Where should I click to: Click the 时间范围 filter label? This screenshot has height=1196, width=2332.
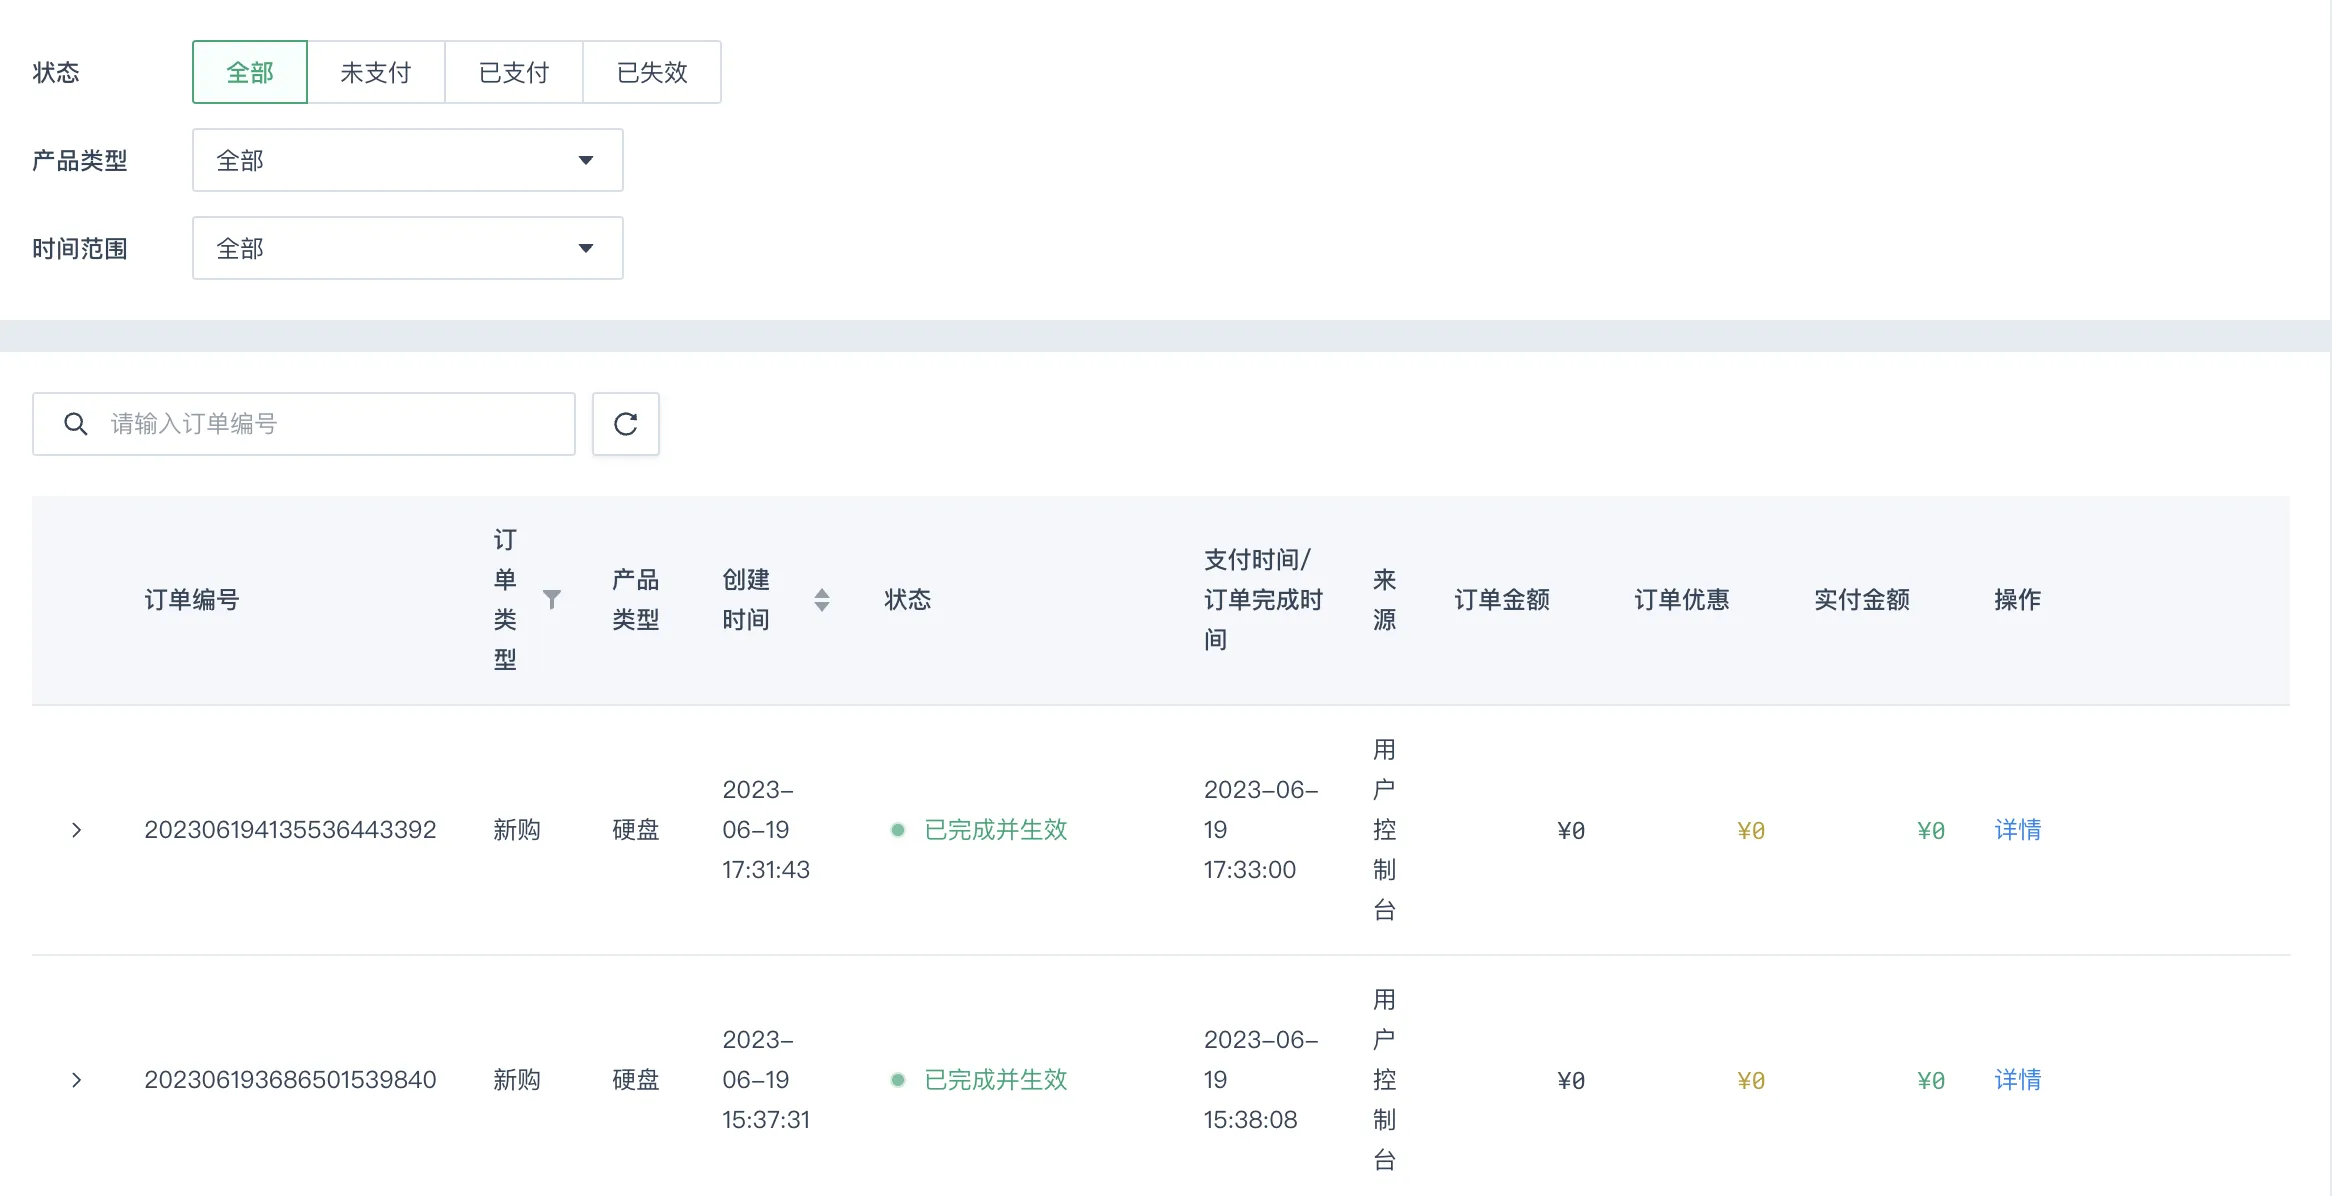point(80,248)
